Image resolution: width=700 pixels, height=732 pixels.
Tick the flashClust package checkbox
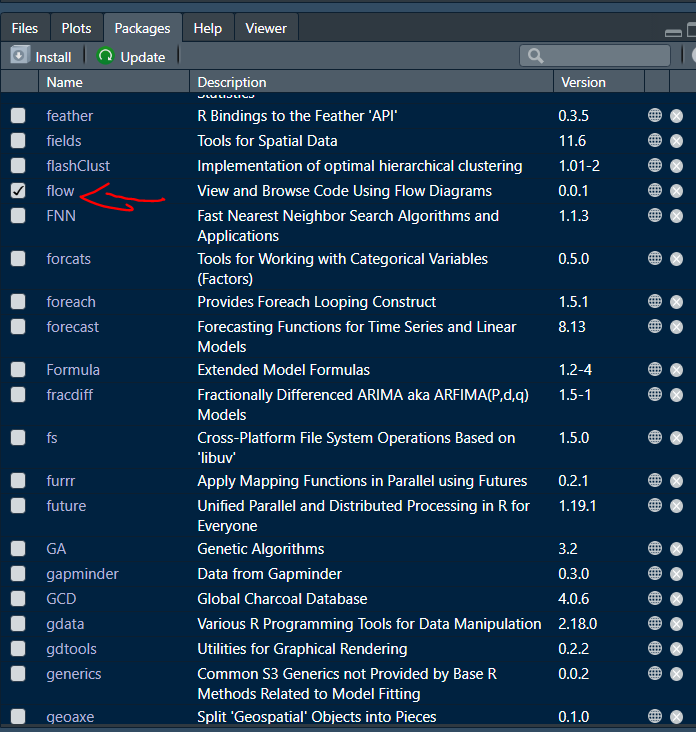[18, 166]
